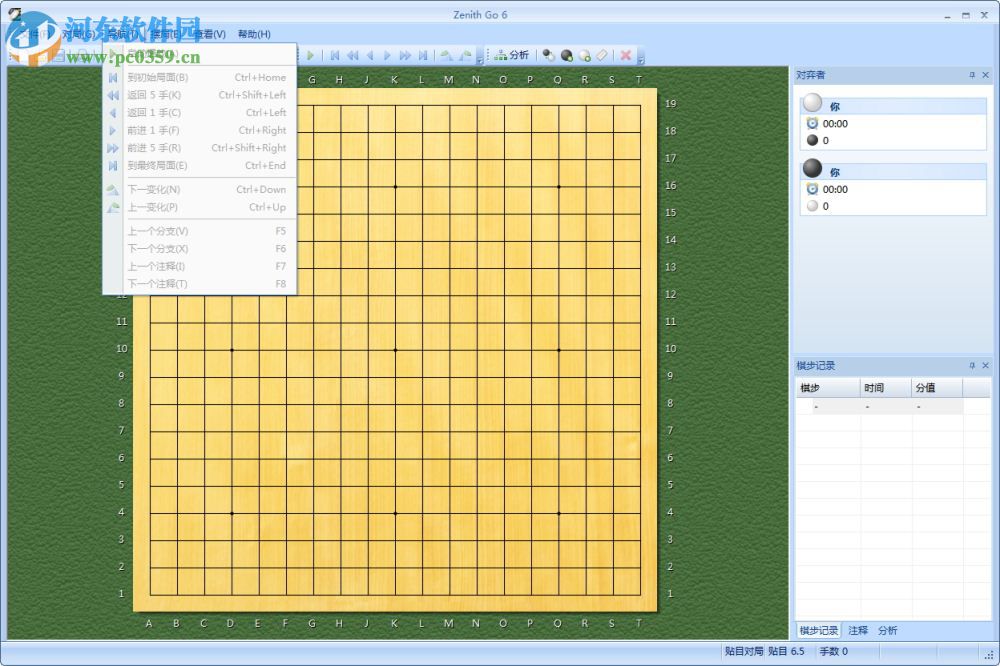
Task: Select the jump-to-first-move toolbar icon
Action: point(335,55)
